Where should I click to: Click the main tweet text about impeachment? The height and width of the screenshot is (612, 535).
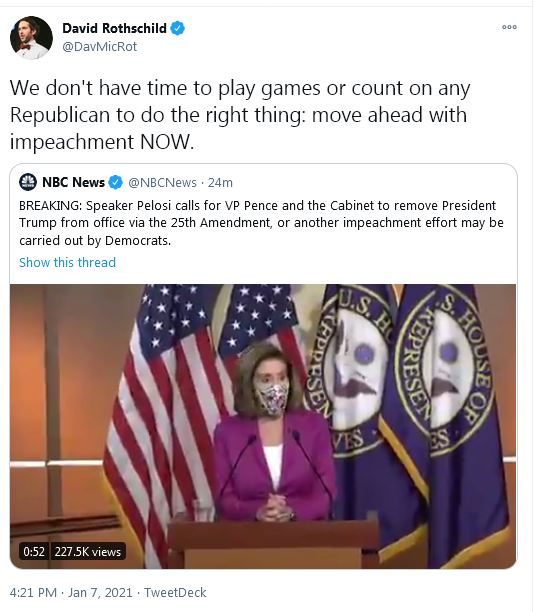pos(240,114)
